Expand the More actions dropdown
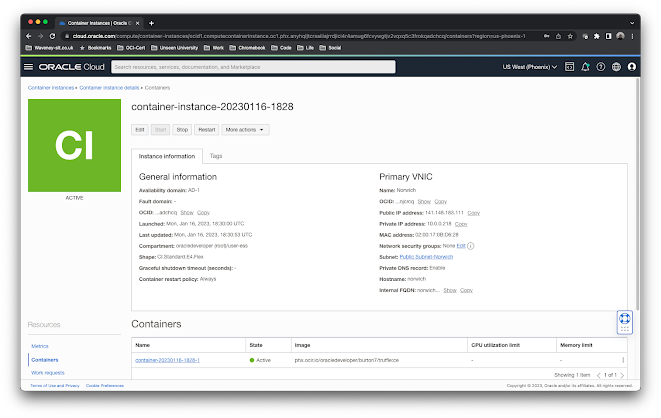The width and height of the screenshot is (661, 418). [245, 130]
